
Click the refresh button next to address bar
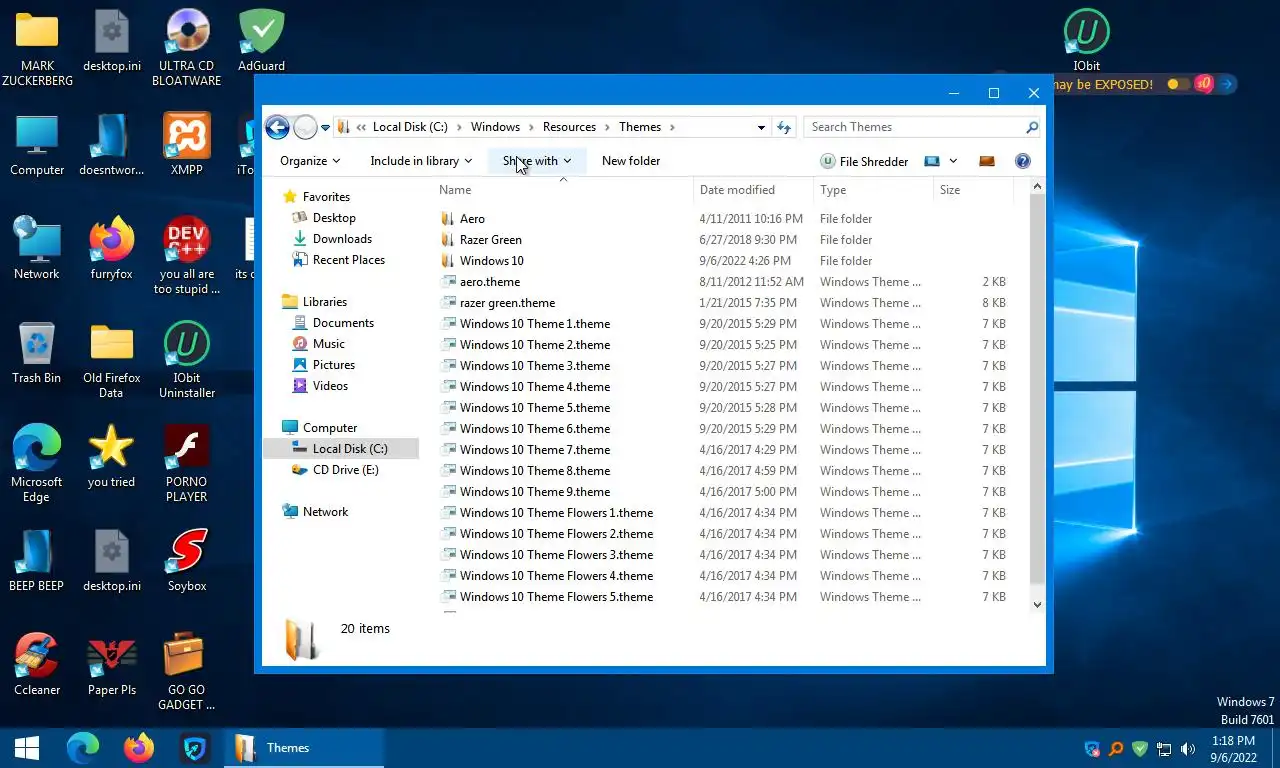pyautogui.click(x=784, y=127)
